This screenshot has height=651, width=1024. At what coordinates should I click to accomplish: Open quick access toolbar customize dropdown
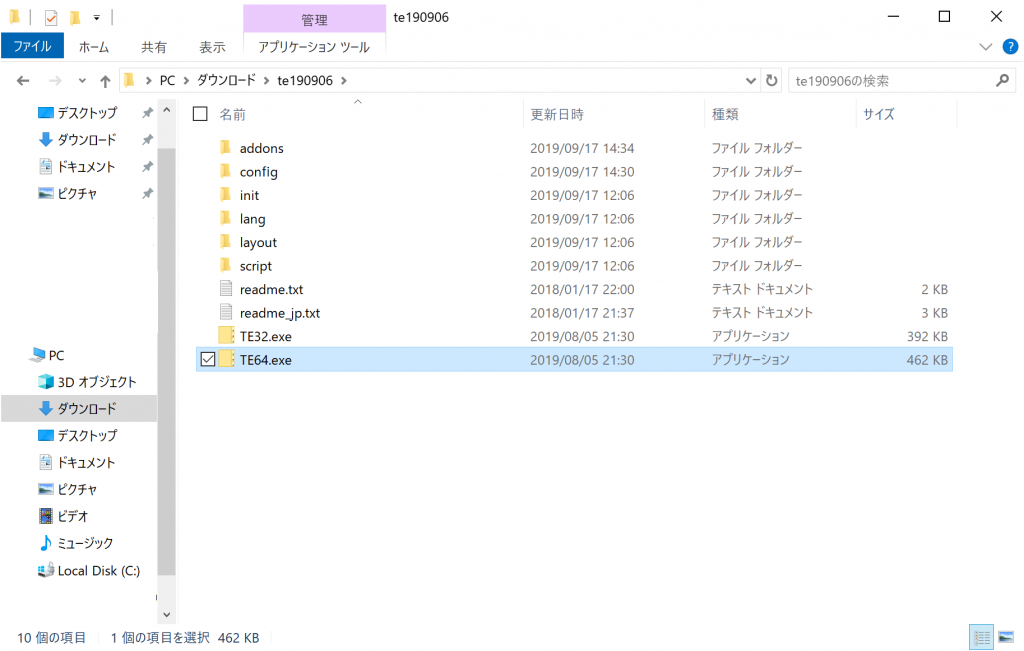(x=97, y=18)
